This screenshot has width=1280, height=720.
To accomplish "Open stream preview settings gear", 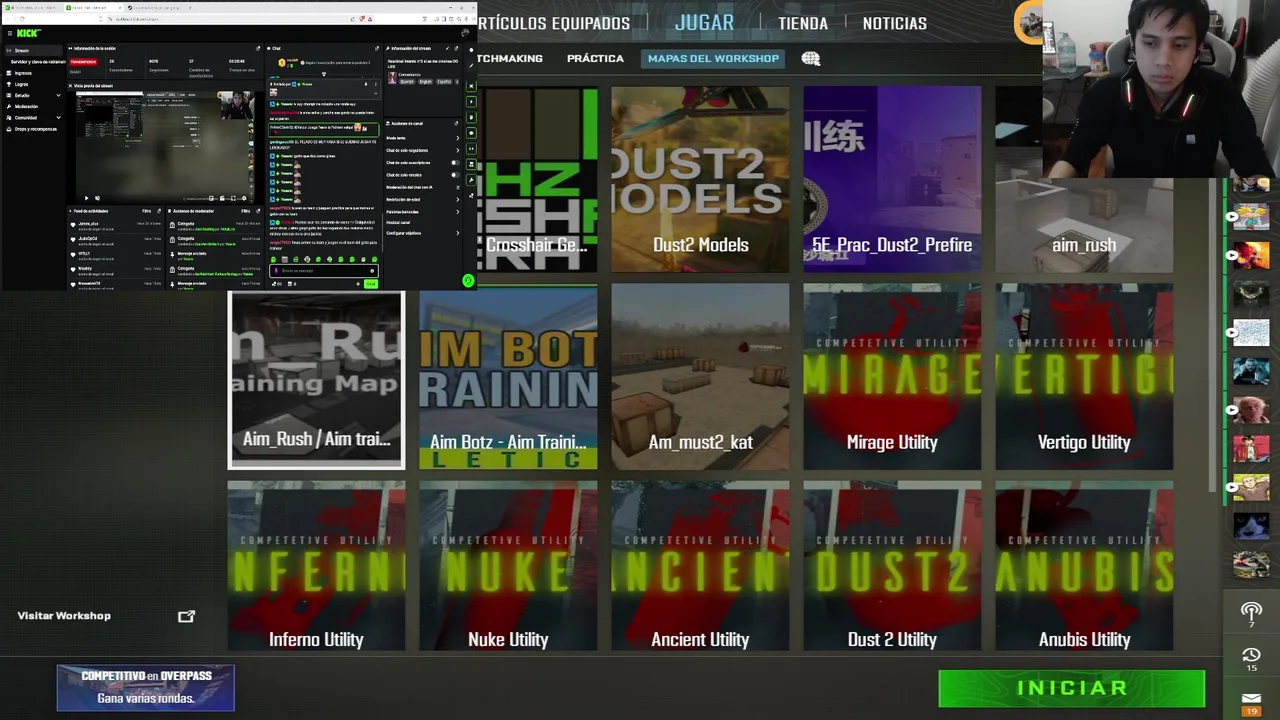I will (x=244, y=198).
